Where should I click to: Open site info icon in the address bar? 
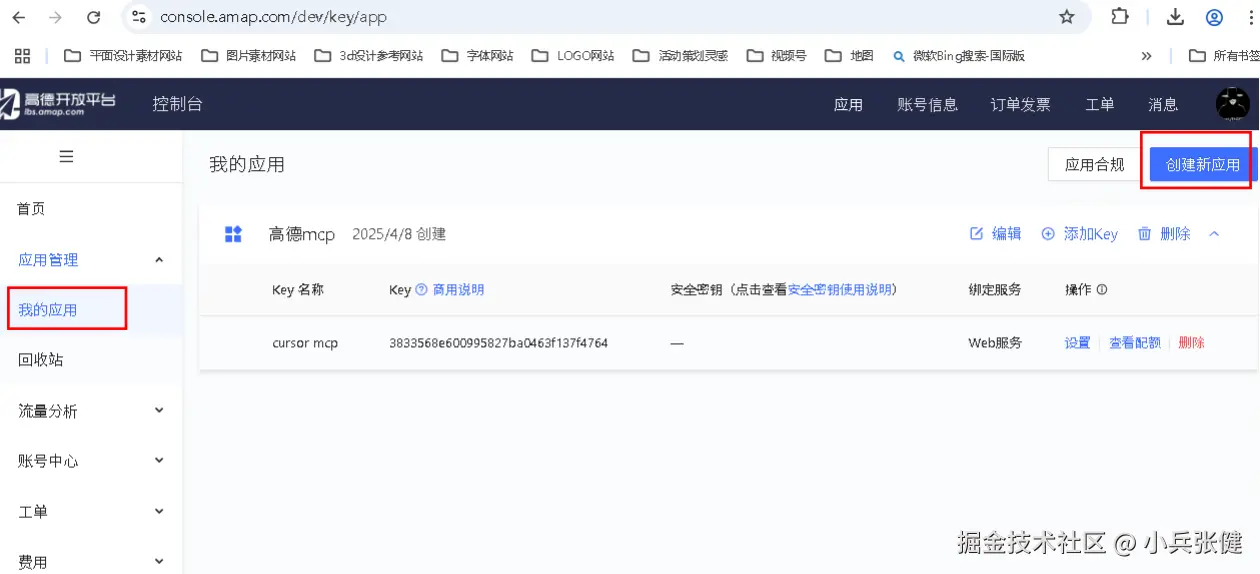pos(139,17)
